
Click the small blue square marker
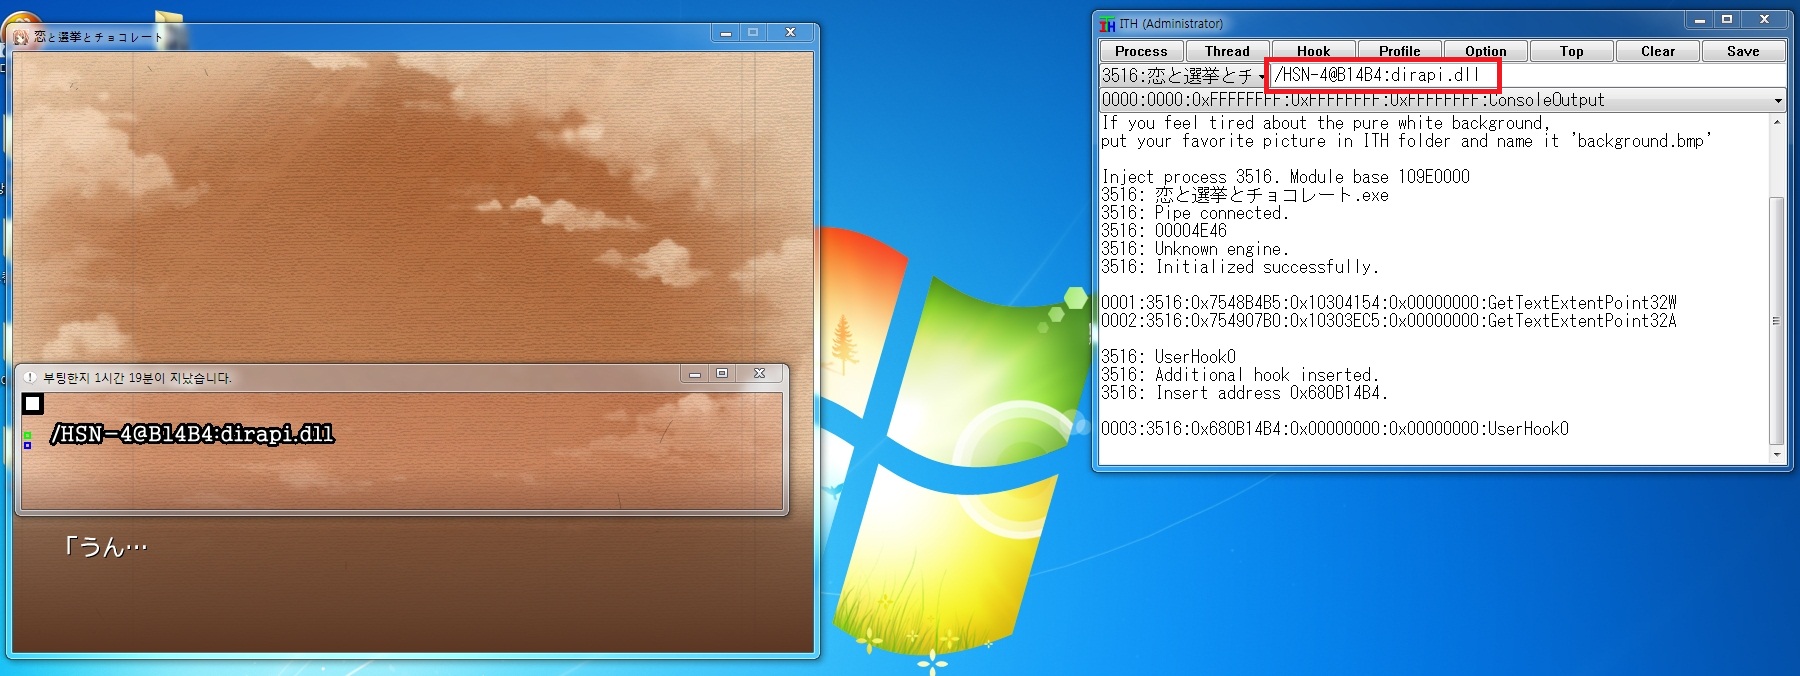pyautogui.click(x=27, y=445)
